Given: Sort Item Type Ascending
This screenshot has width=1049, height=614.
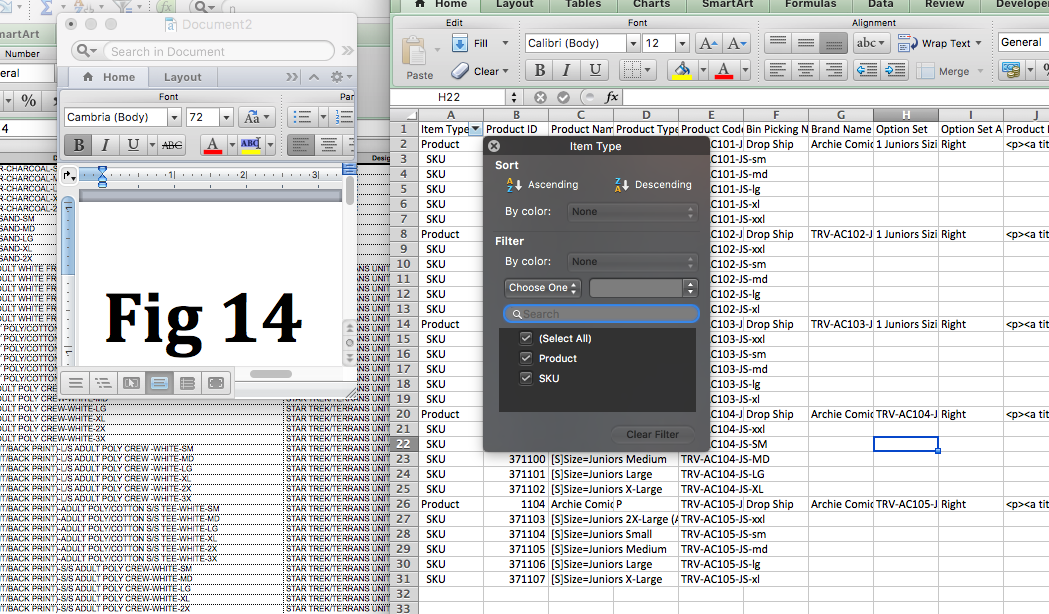Looking at the screenshot, I should [x=542, y=185].
